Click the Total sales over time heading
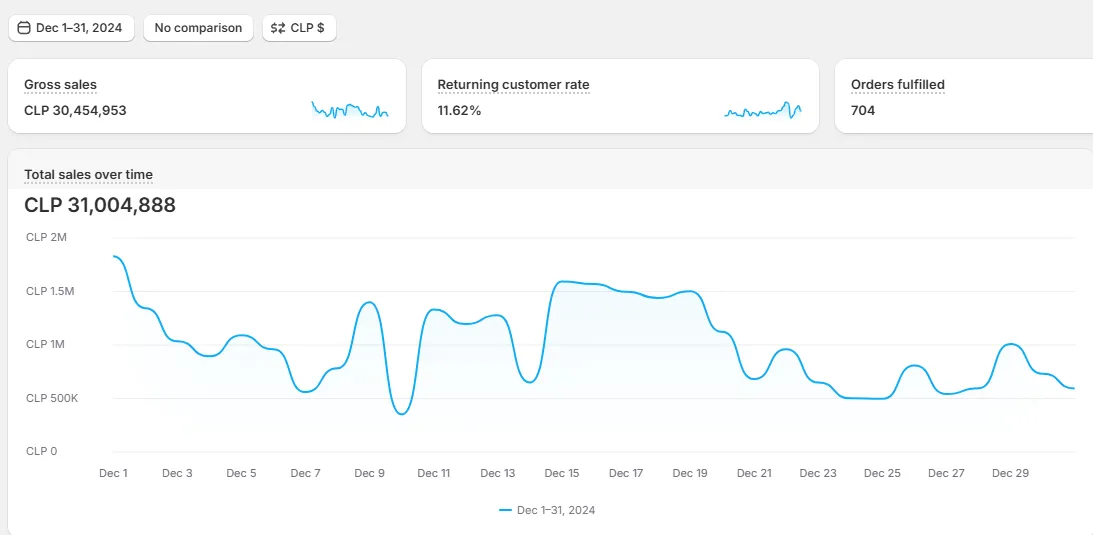The width and height of the screenshot is (1093, 535). [x=88, y=175]
